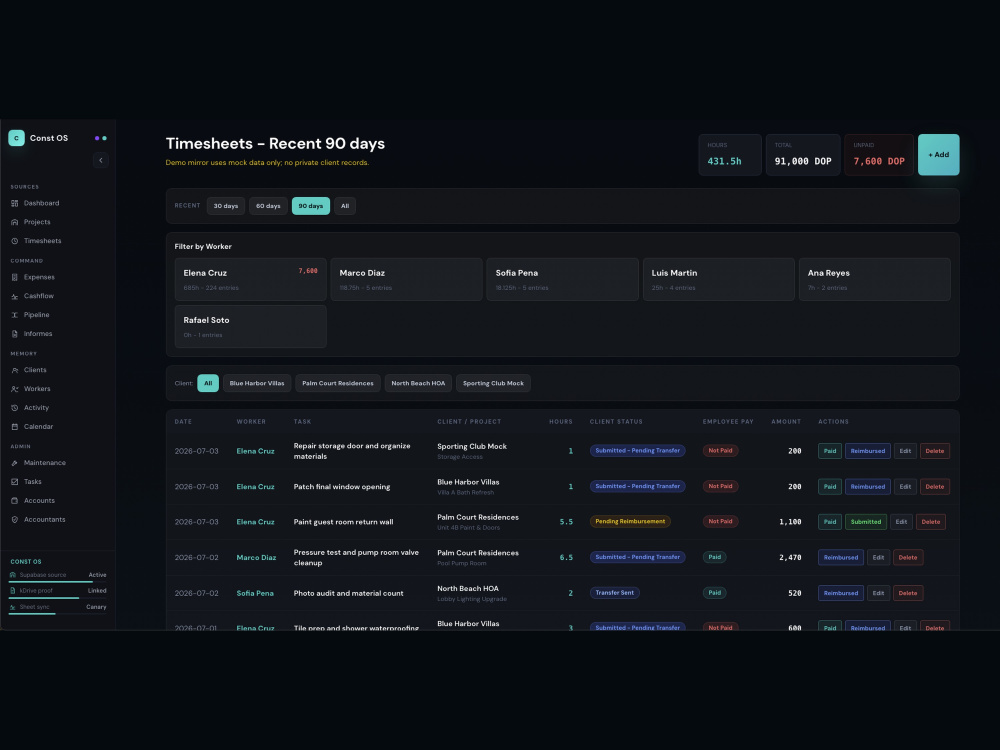1000x750 pixels.
Task: Select the Workers icon
Action: 15,389
